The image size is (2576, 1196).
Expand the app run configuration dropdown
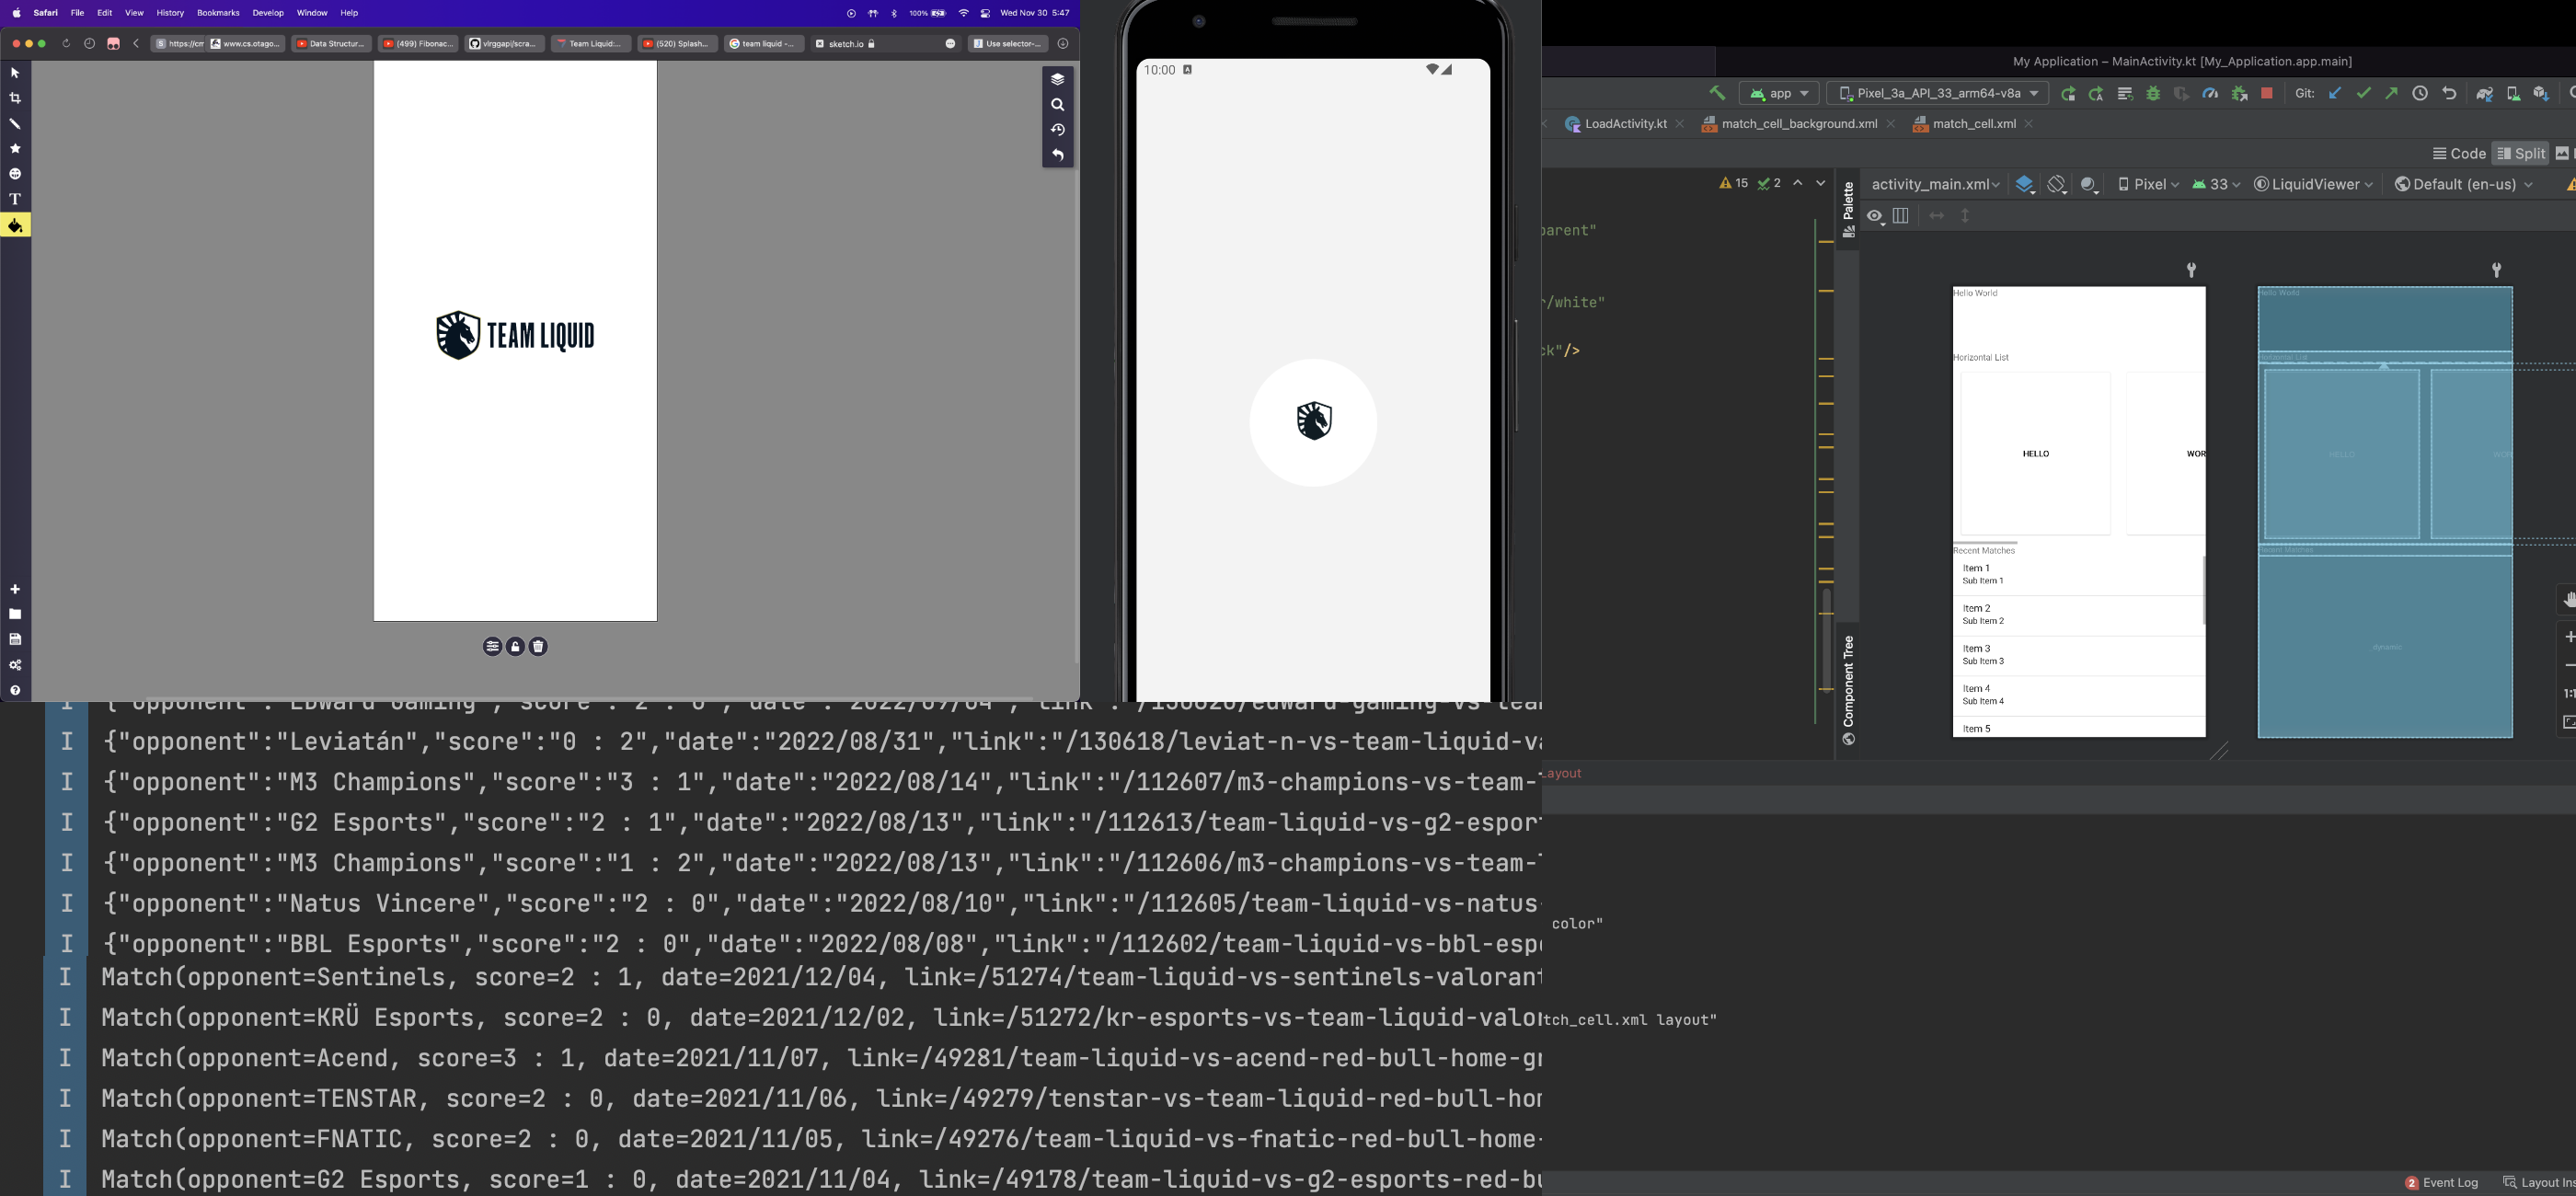pos(1780,93)
